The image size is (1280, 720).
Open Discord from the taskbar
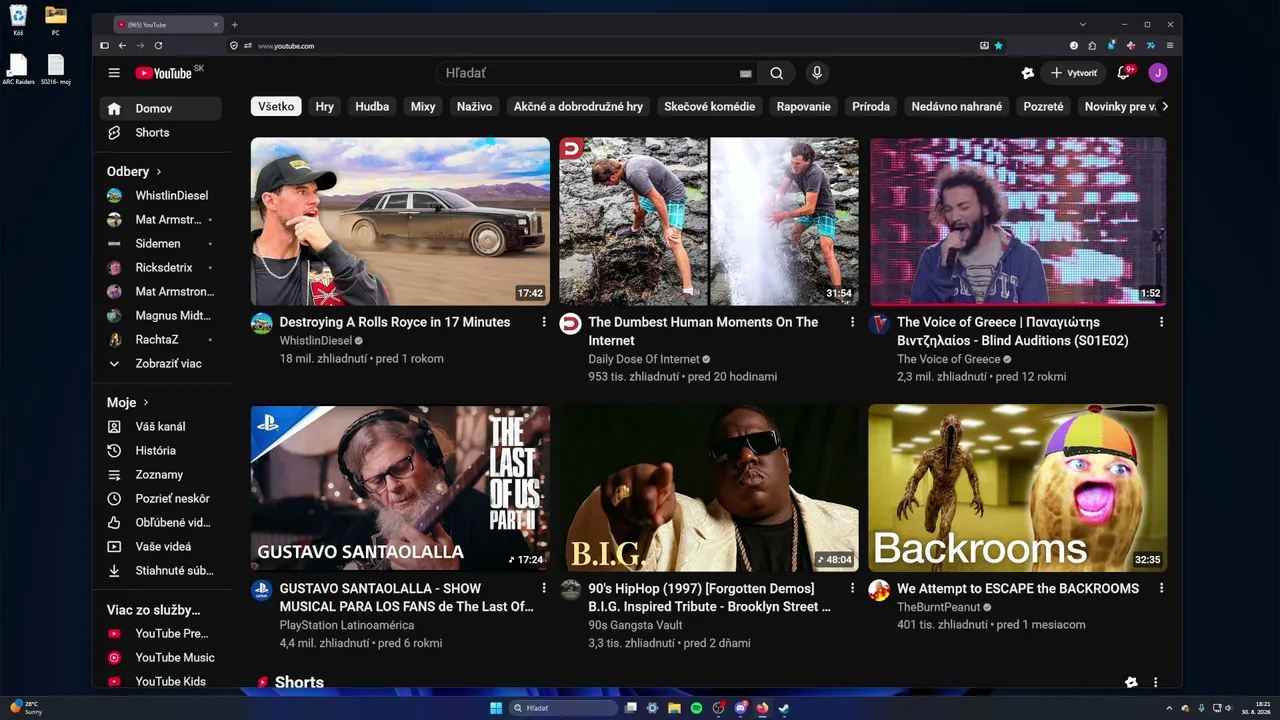click(740, 708)
